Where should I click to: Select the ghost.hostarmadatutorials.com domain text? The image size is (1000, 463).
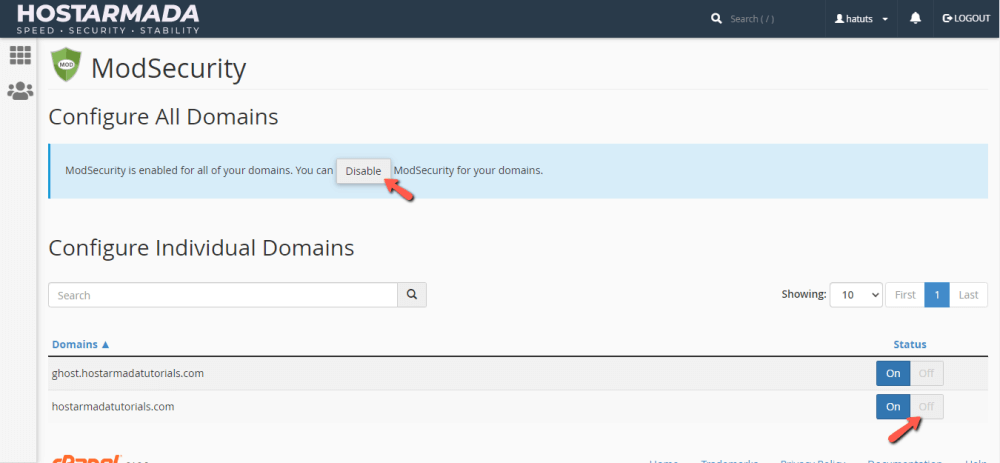tap(128, 373)
